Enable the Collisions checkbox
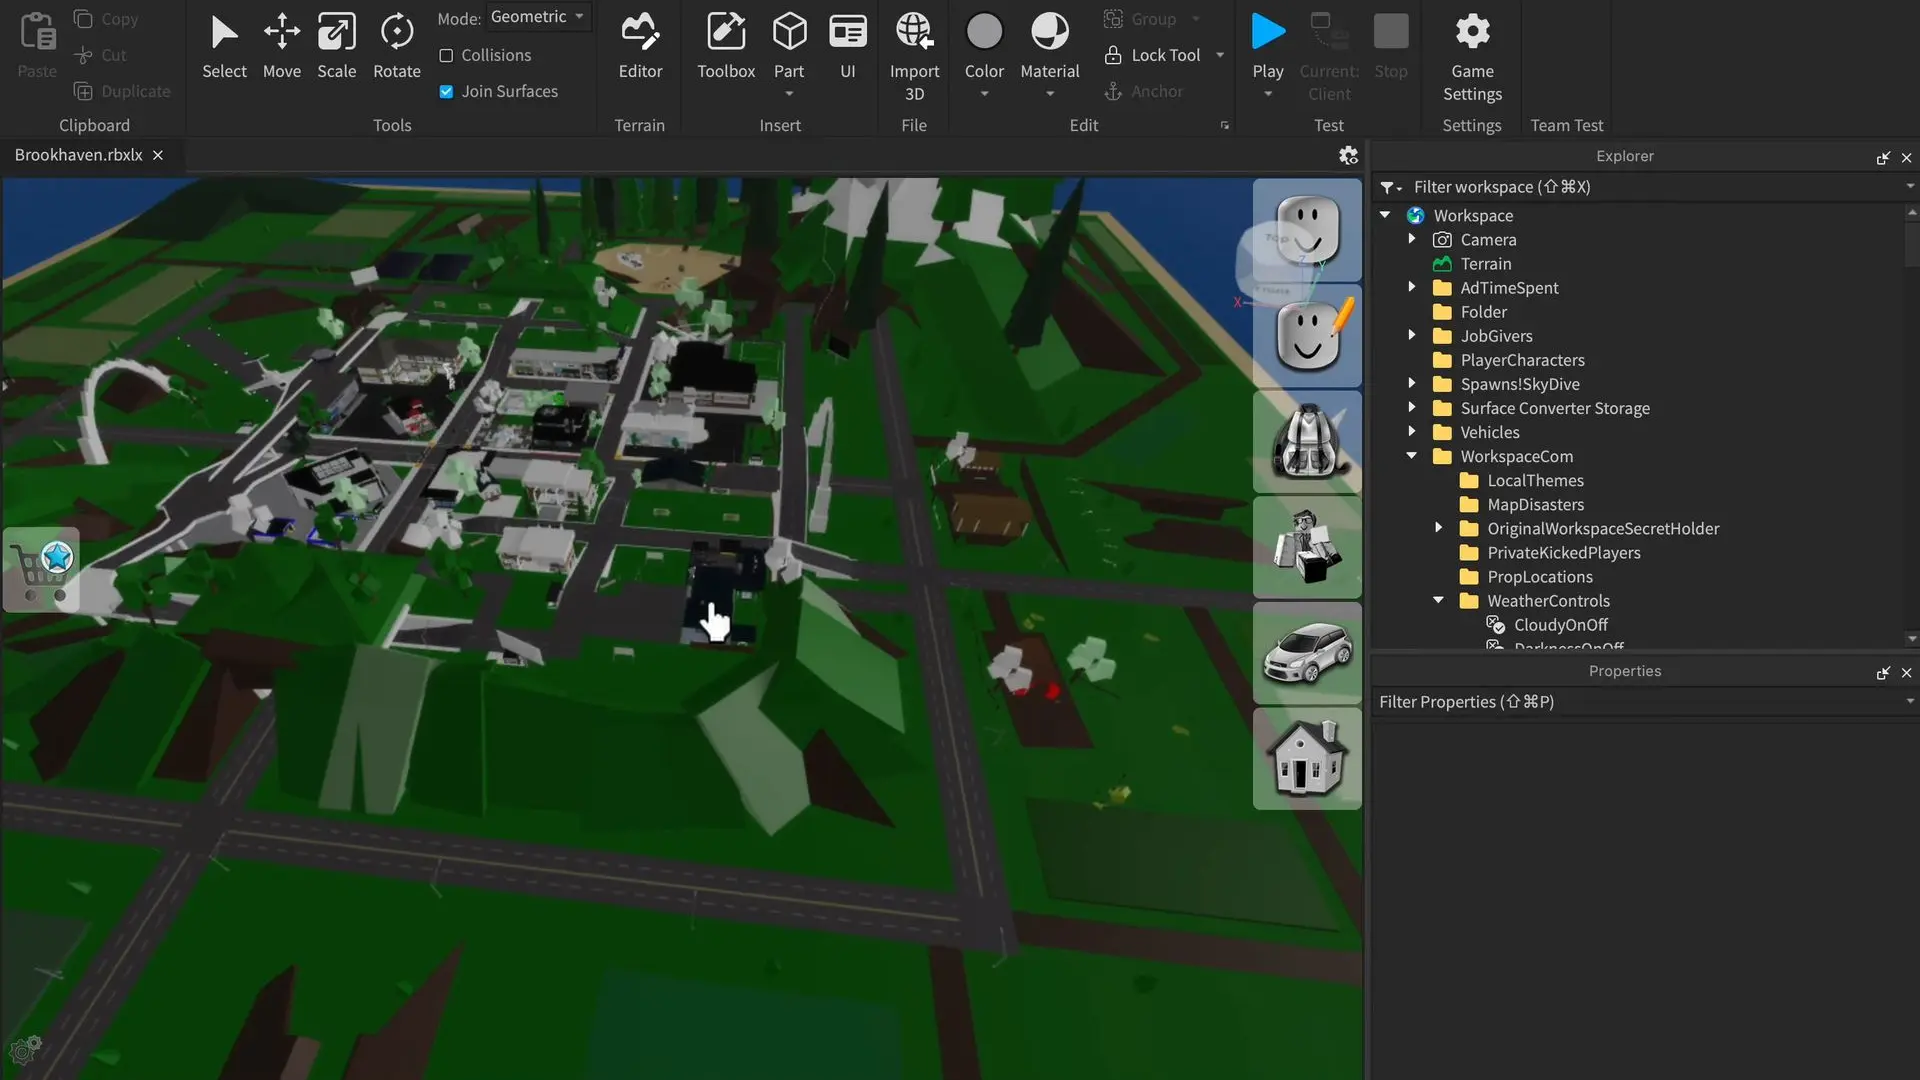 click(446, 56)
